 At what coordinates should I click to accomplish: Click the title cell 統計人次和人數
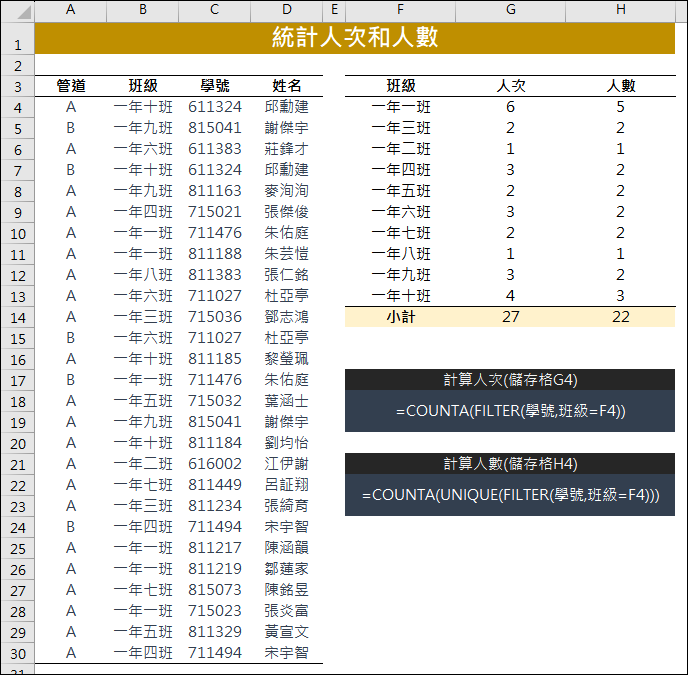tap(355, 38)
